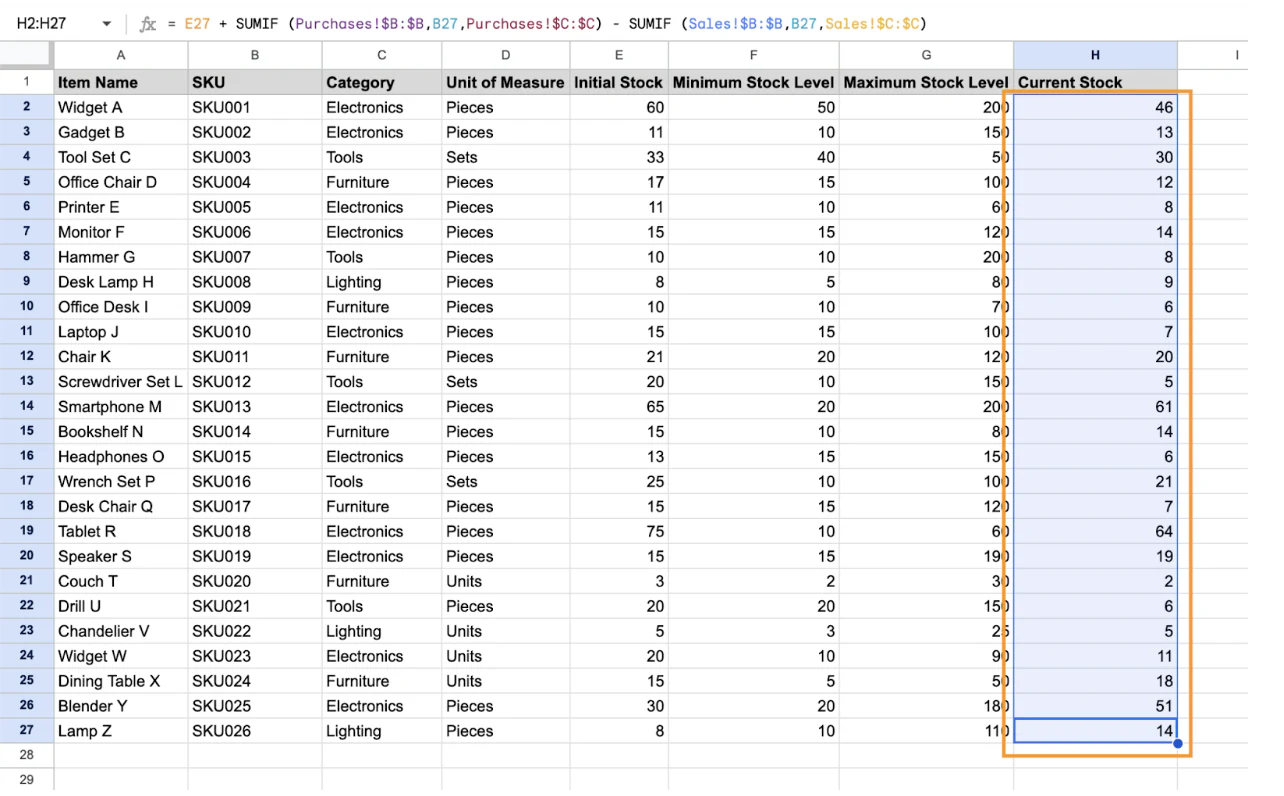
Task: Click the Category cell for Hammer G
Action: (382, 257)
